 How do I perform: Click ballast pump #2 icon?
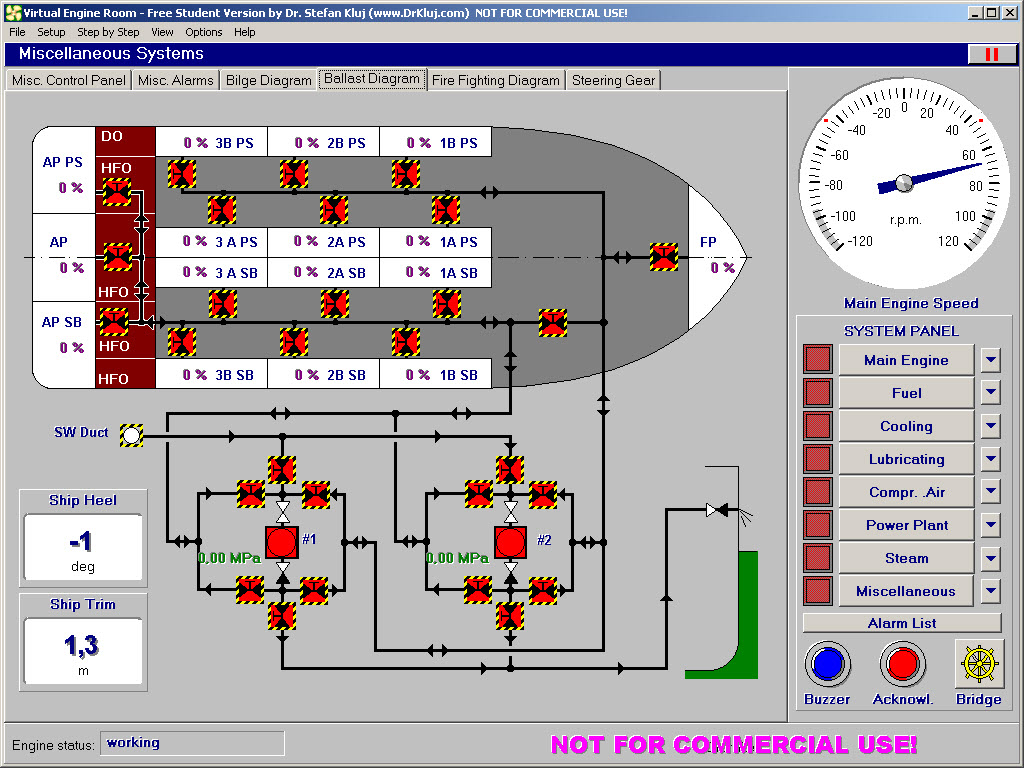(511, 542)
